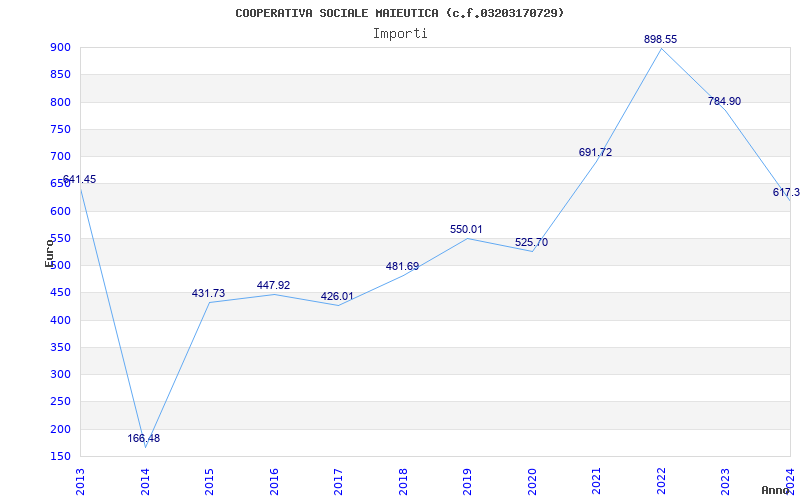Click the 700 y-axis tick label
800x500 pixels.
tap(60, 156)
